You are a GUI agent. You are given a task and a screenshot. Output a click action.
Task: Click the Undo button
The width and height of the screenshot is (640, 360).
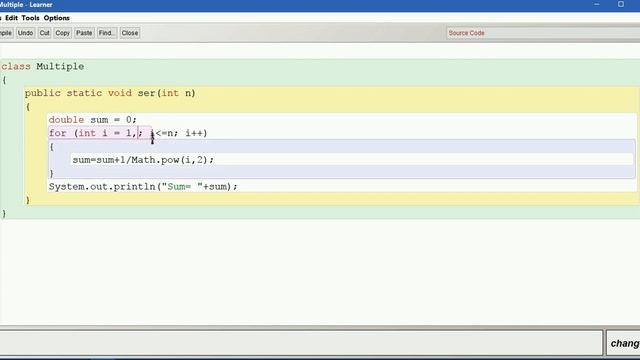[x=25, y=33]
